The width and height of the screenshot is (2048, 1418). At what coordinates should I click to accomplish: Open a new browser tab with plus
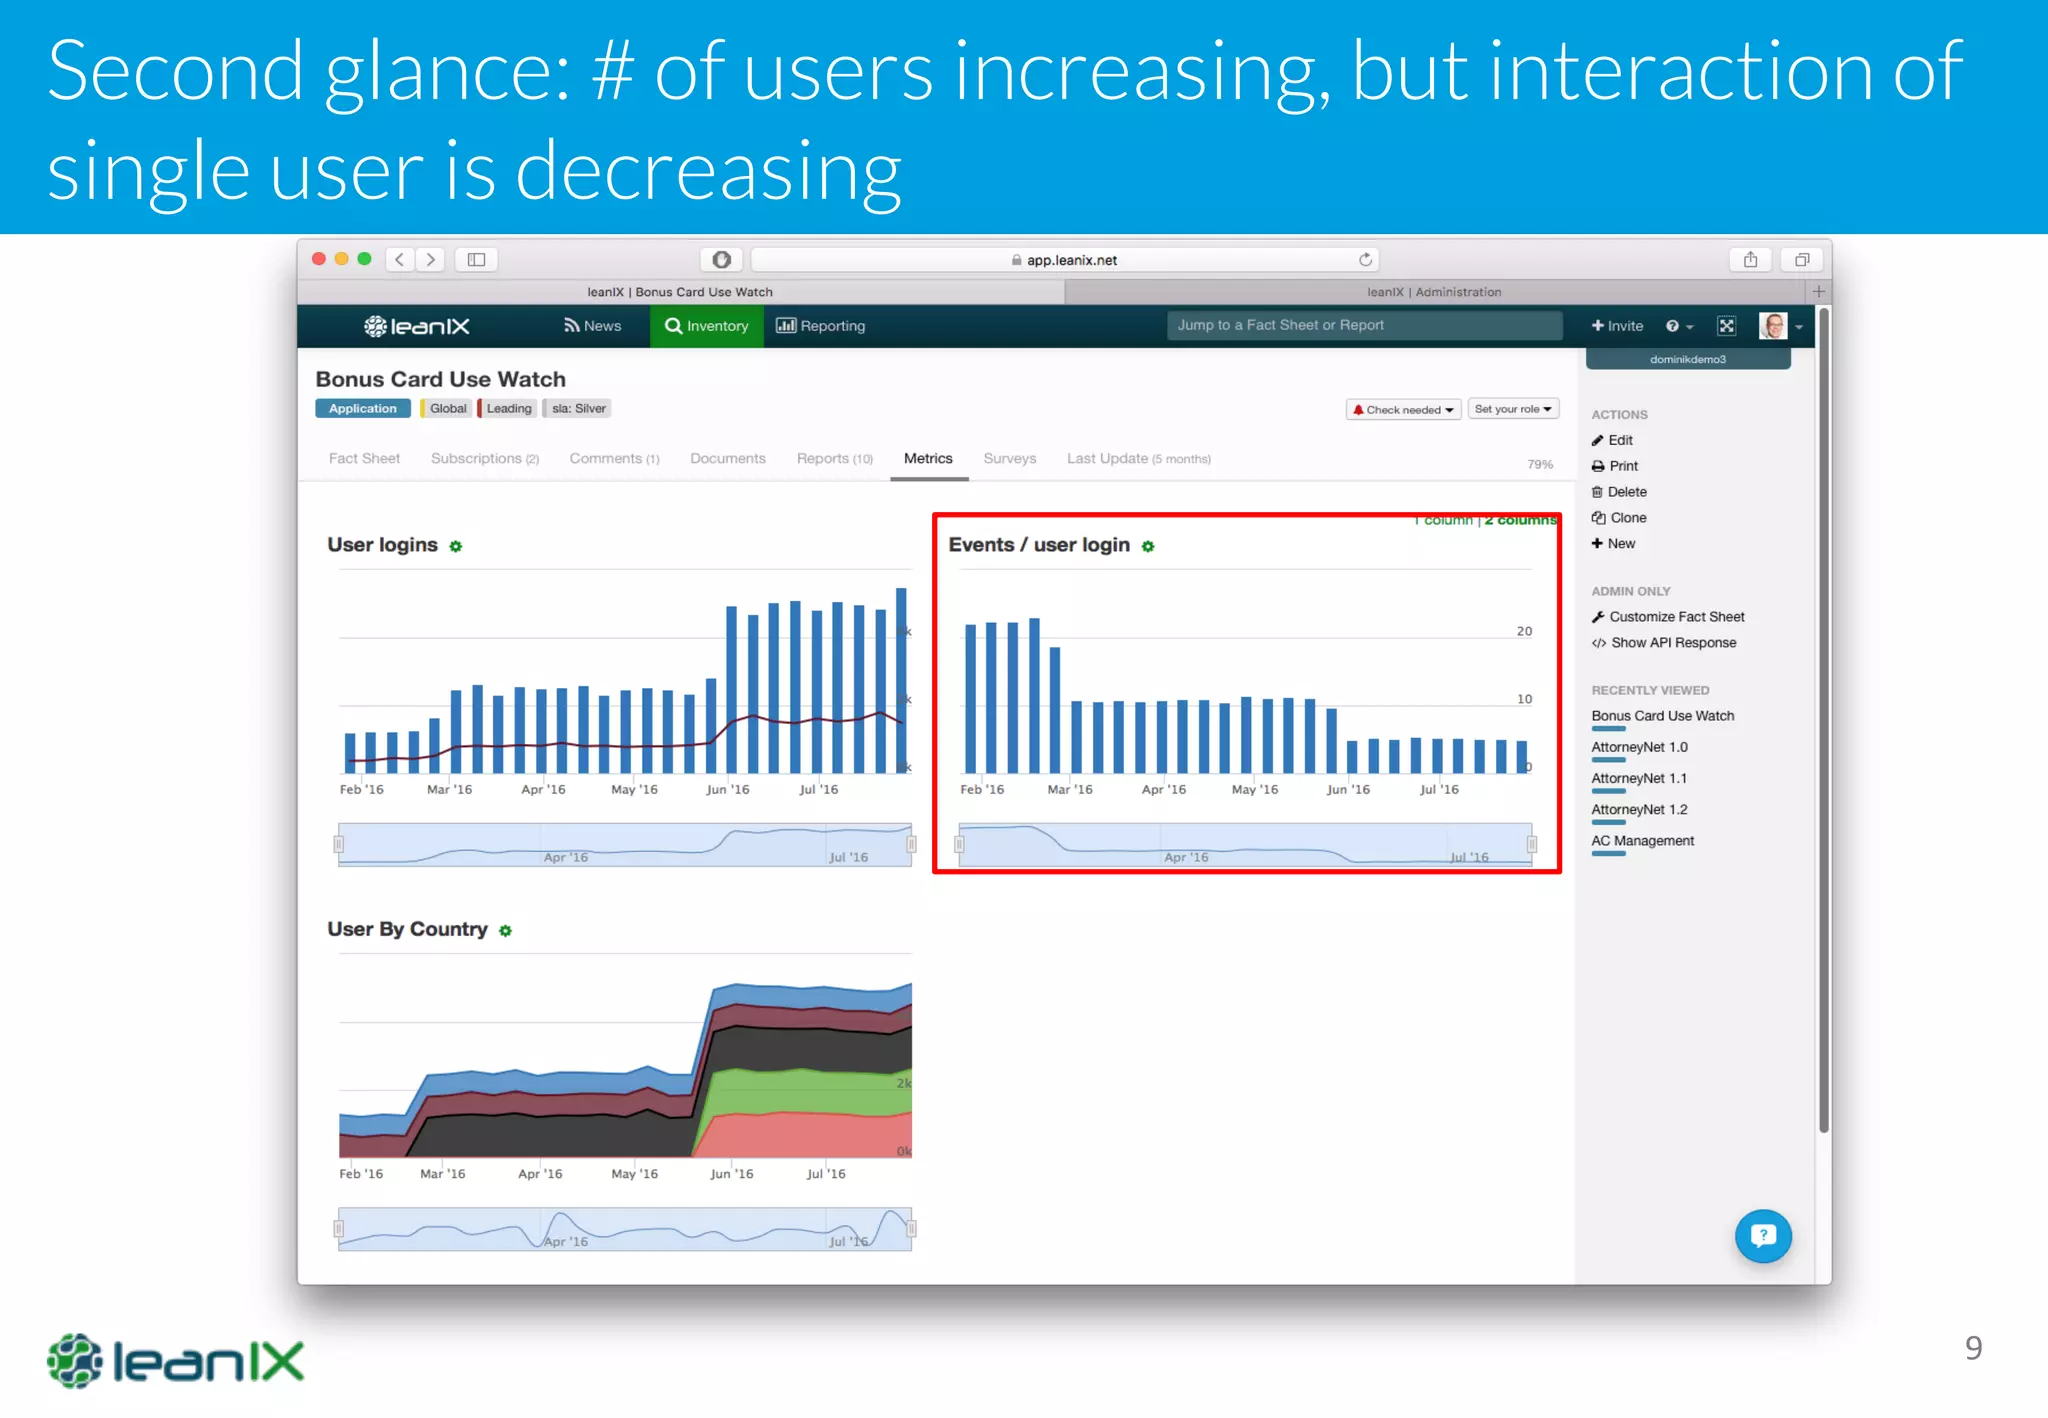1819,291
